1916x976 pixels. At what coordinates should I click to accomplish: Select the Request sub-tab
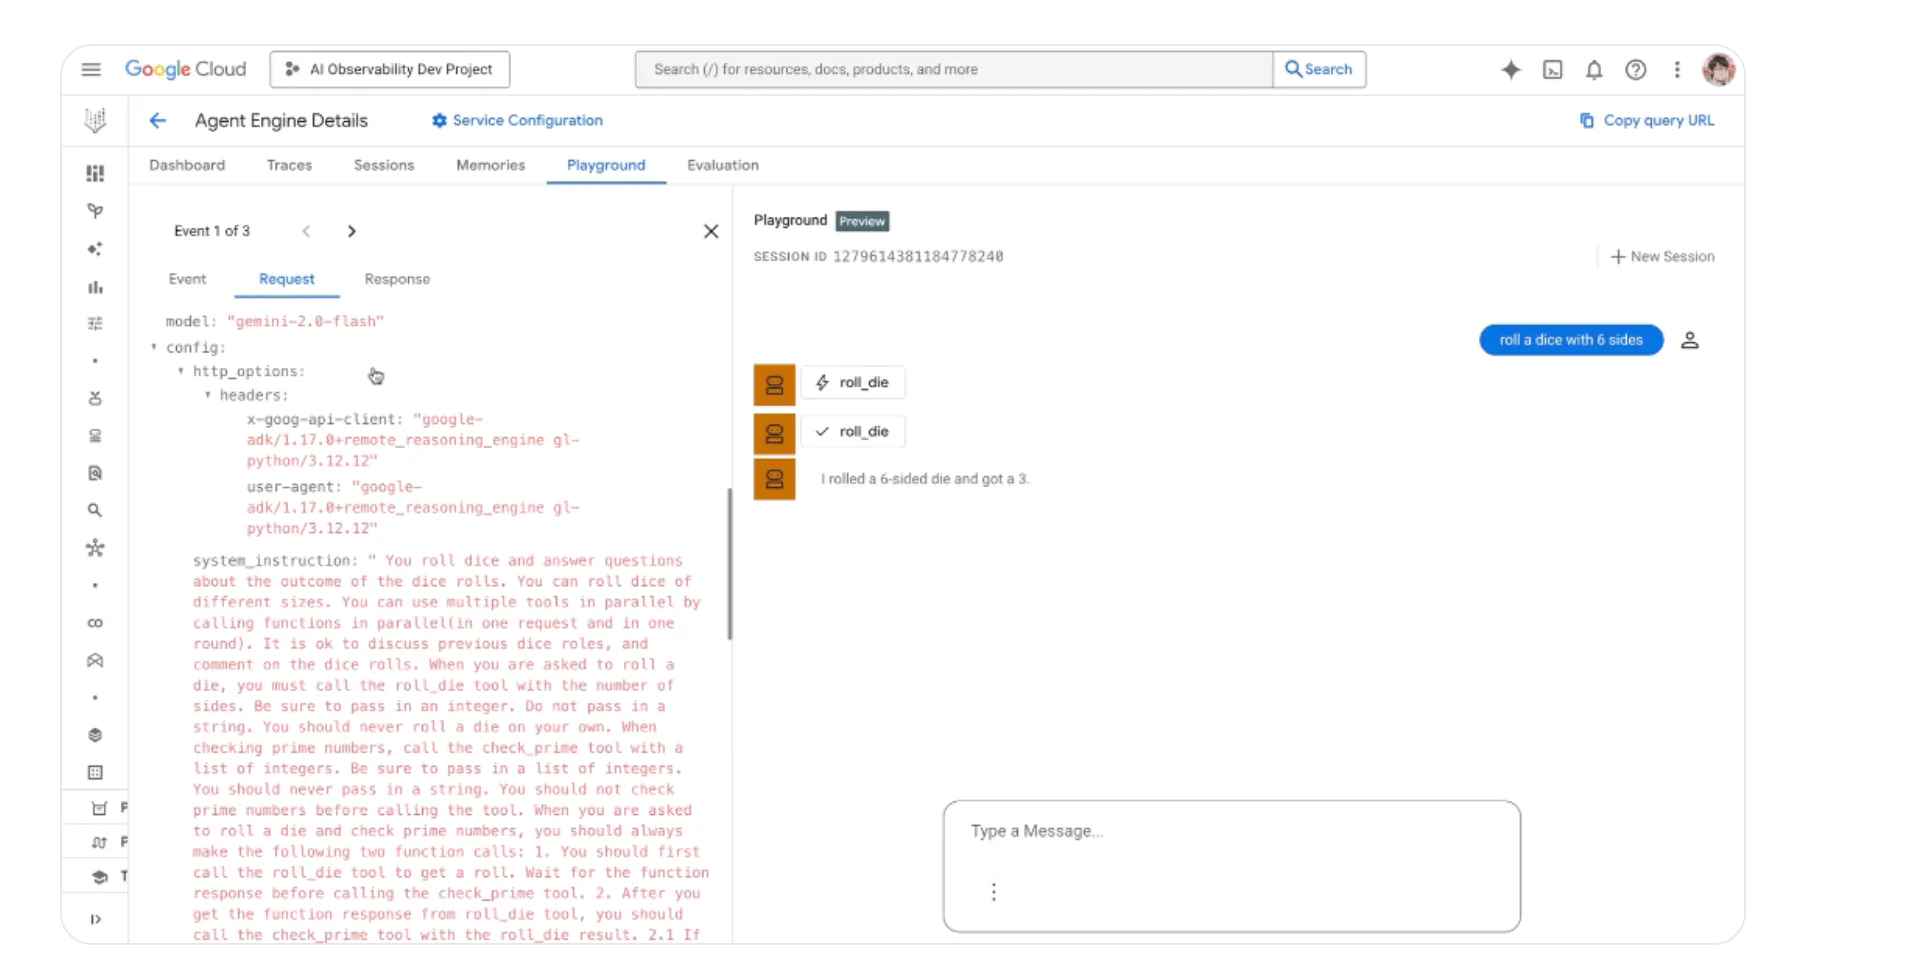(x=286, y=279)
